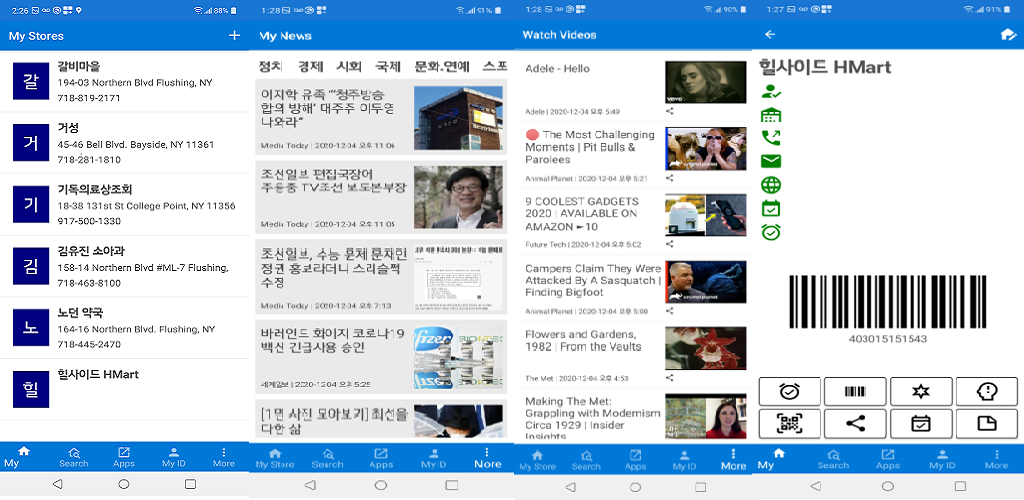
Task: Share the Finding Bigfoot Sasquatch video
Action: click(x=669, y=311)
